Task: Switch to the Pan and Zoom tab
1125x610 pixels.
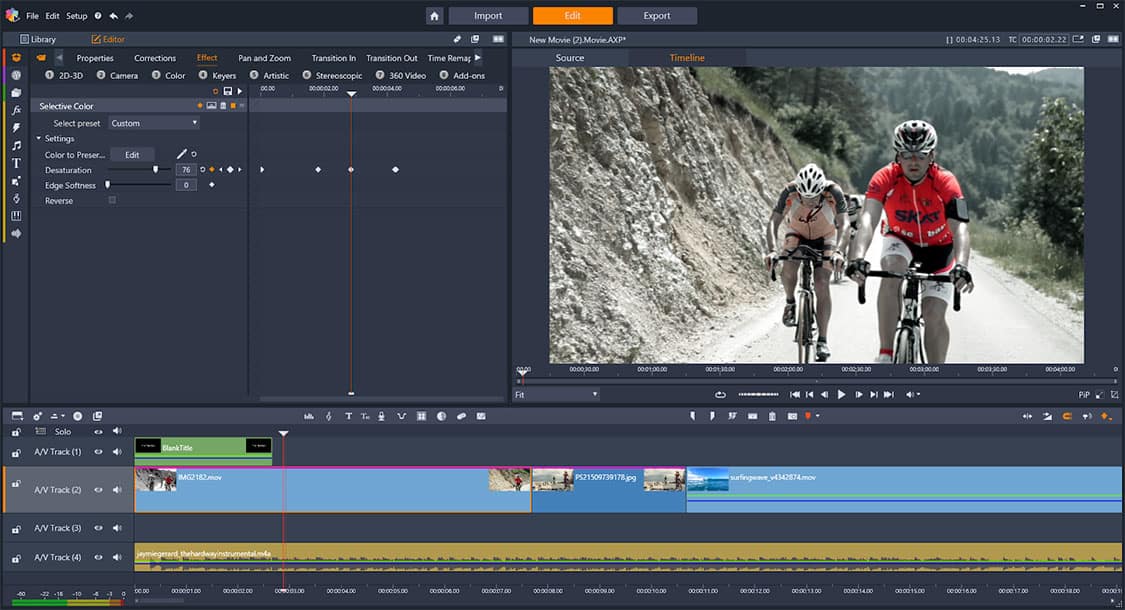Action: [264, 58]
